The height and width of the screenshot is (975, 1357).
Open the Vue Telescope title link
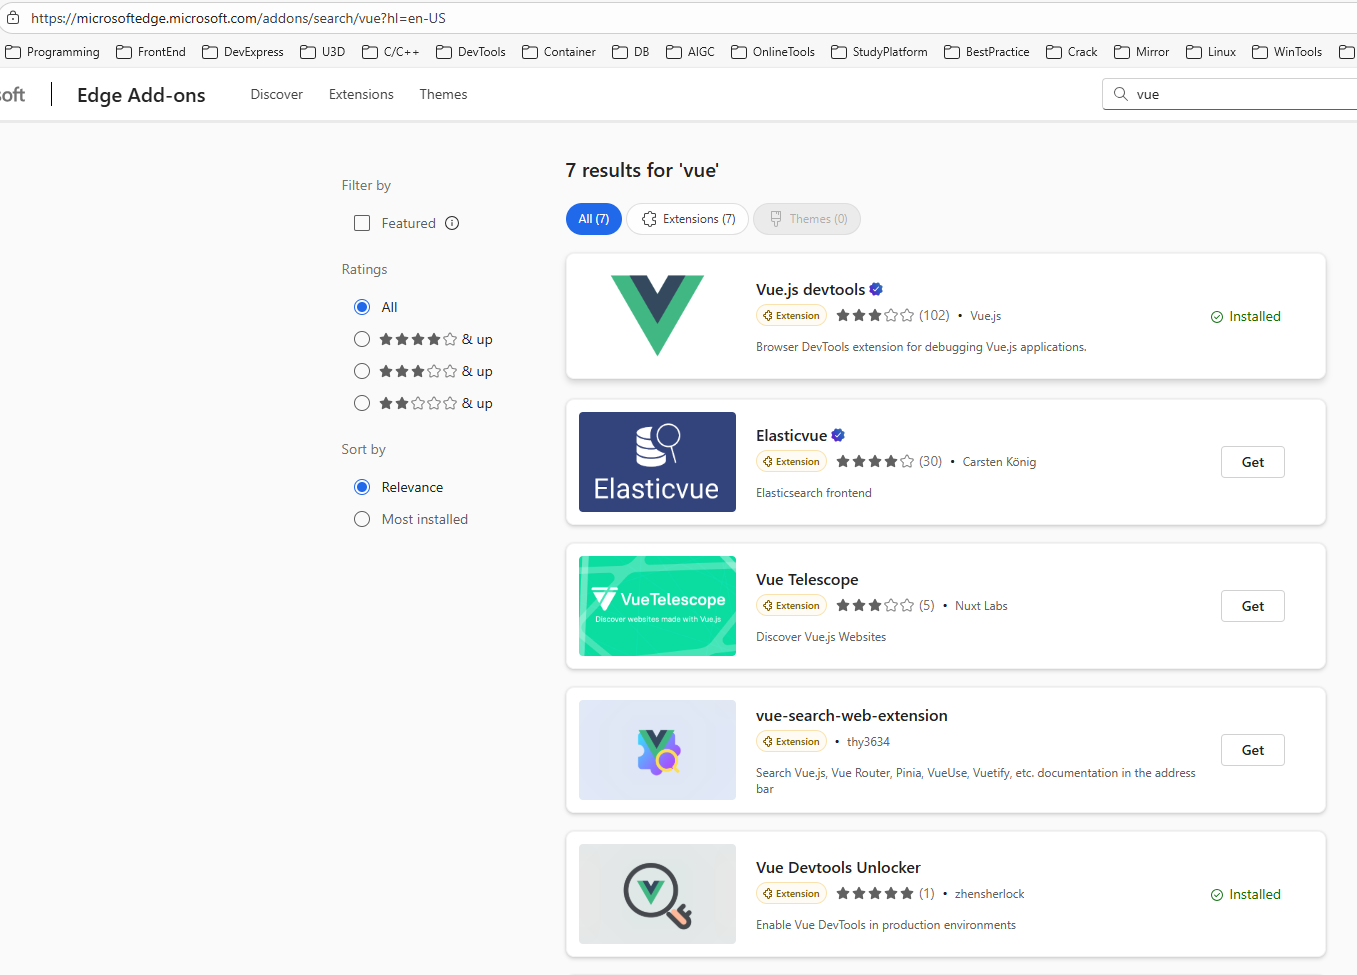point(807,579)
